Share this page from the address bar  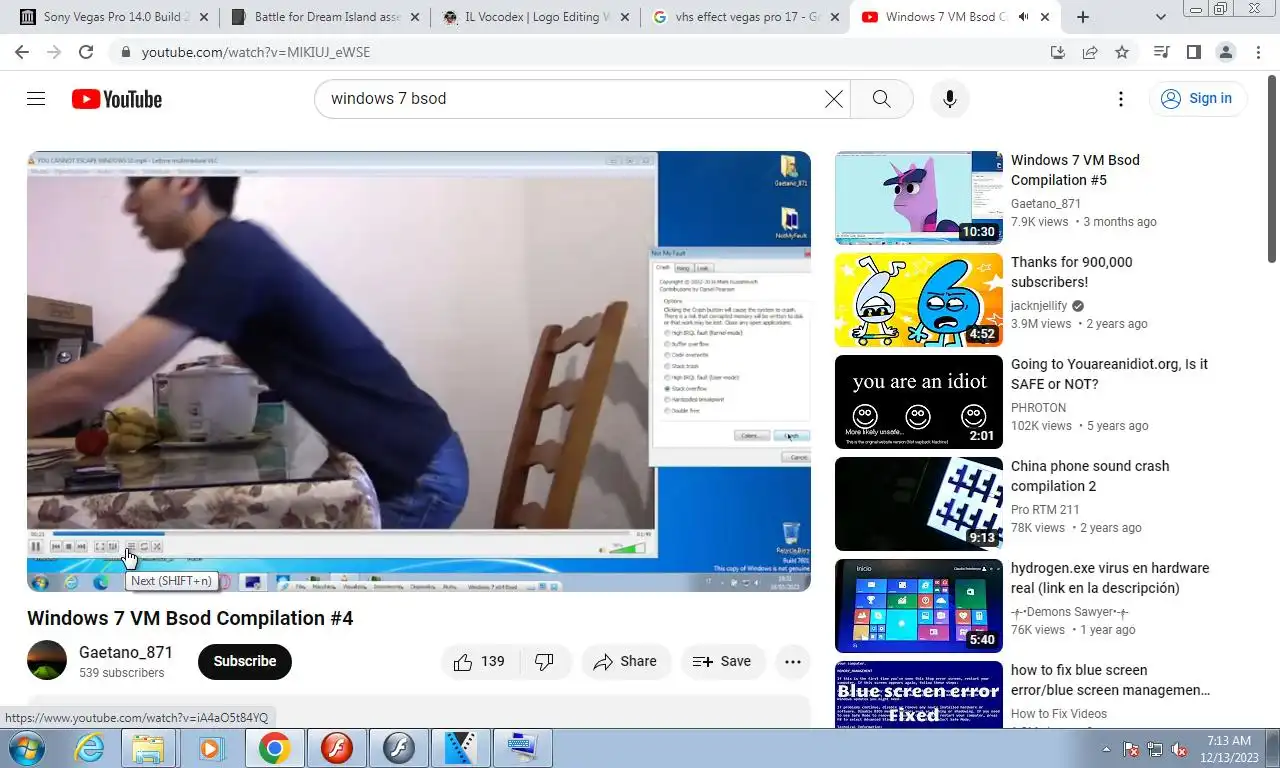1090,52
